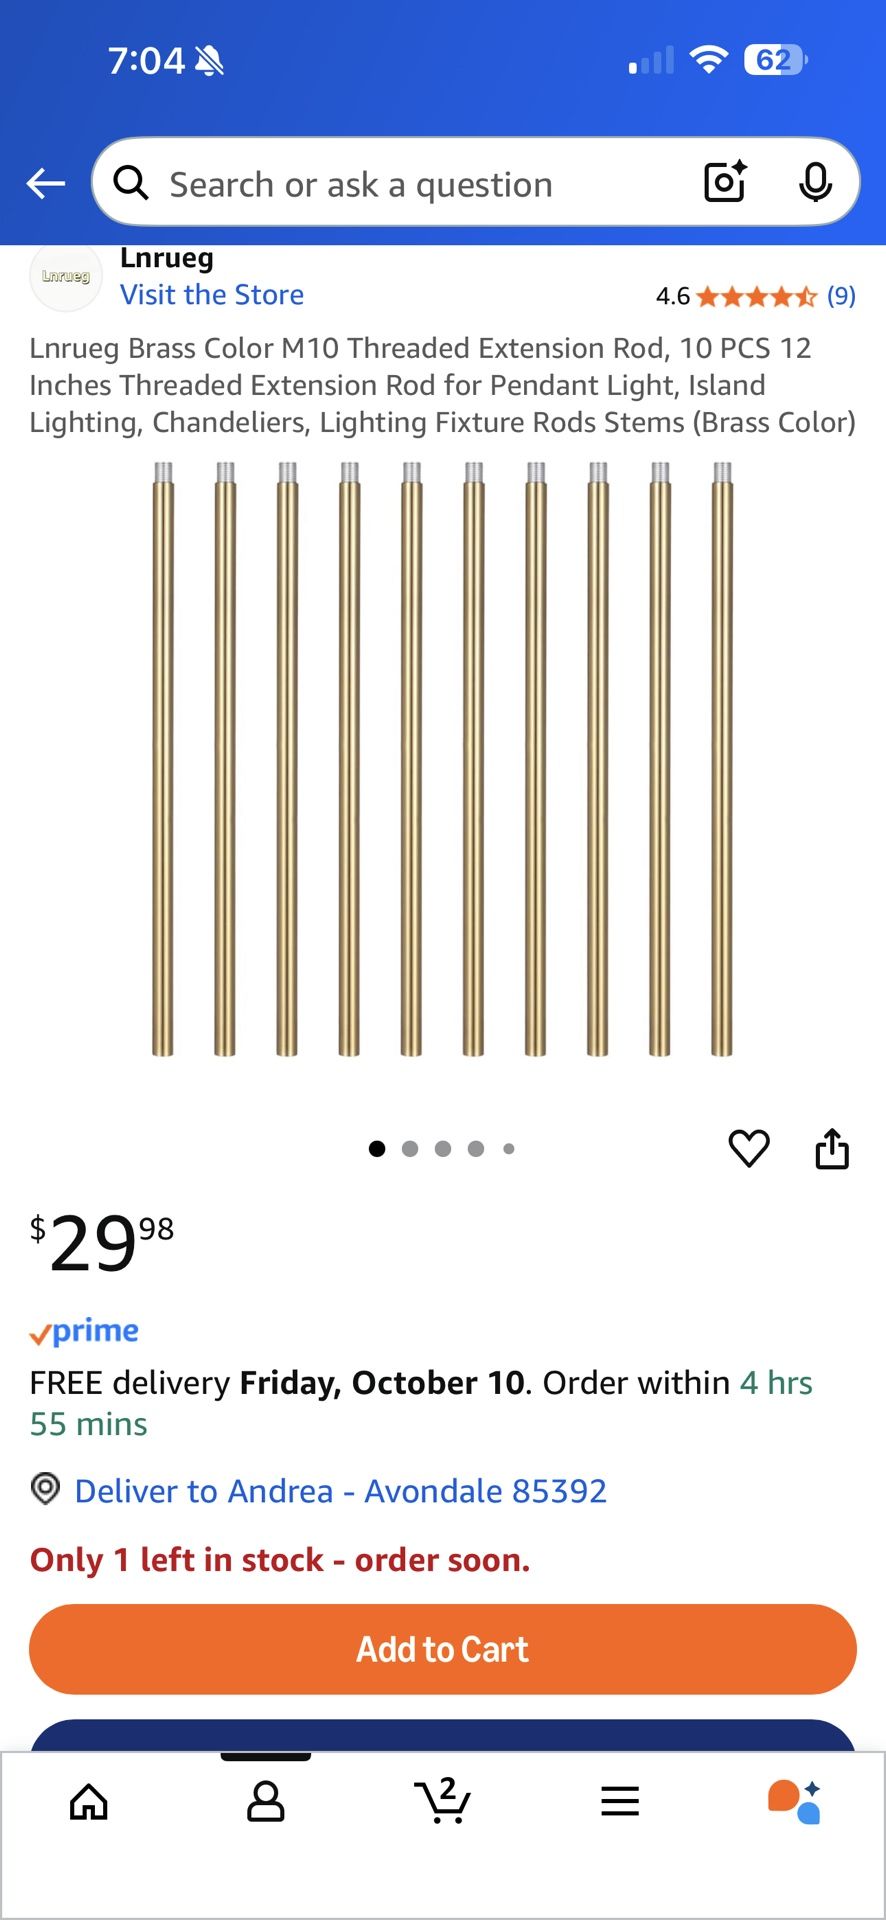The width and height of the screenshot is (886, 1920).
Task: Tap the brass rods product image
Action: tap(443, 760)
